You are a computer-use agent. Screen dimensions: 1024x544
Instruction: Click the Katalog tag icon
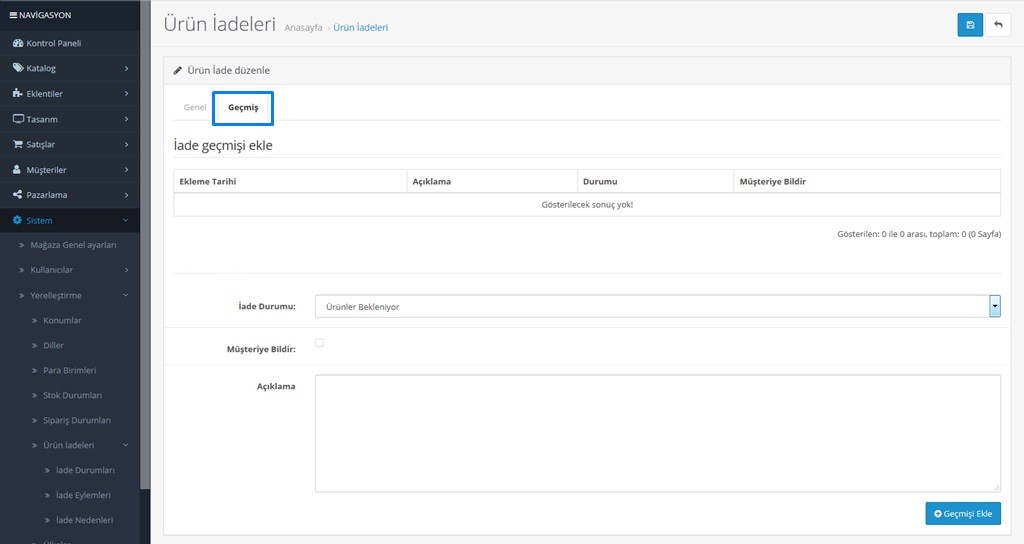18,69
